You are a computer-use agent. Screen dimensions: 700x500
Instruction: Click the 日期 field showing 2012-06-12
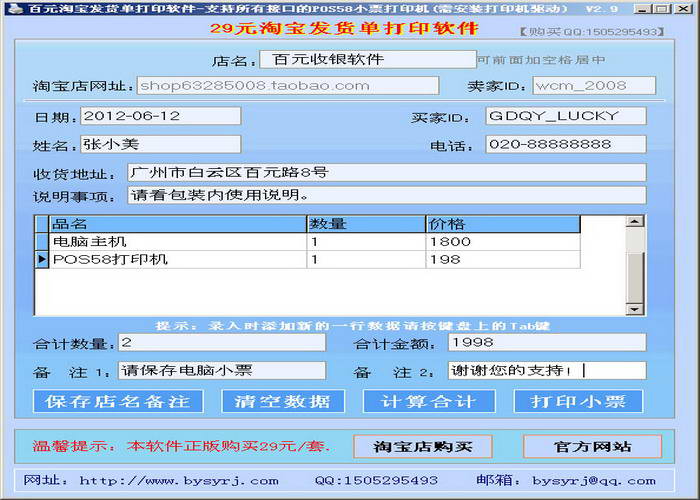pyautogui.click(x=161, y=116)
